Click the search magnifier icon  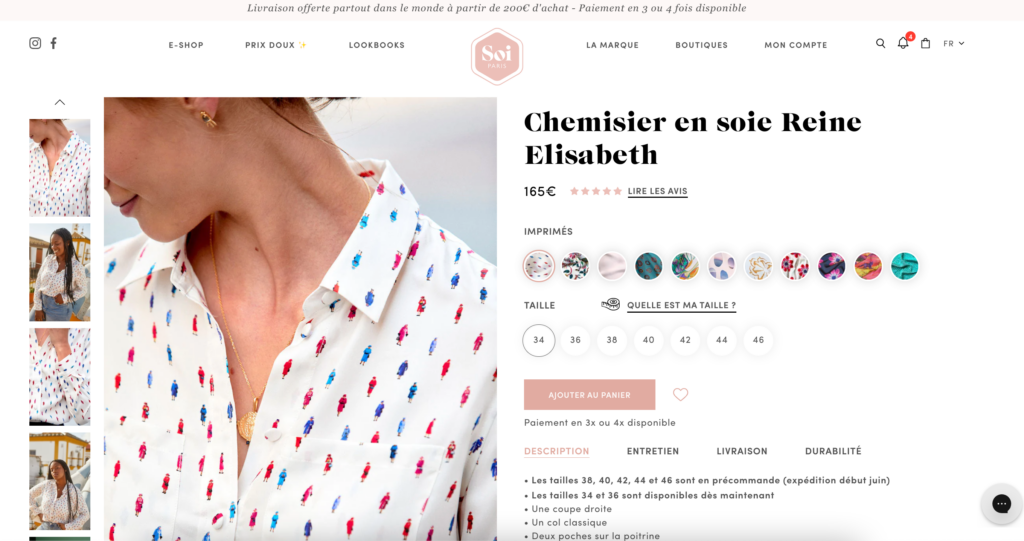[x=880, y=43]
